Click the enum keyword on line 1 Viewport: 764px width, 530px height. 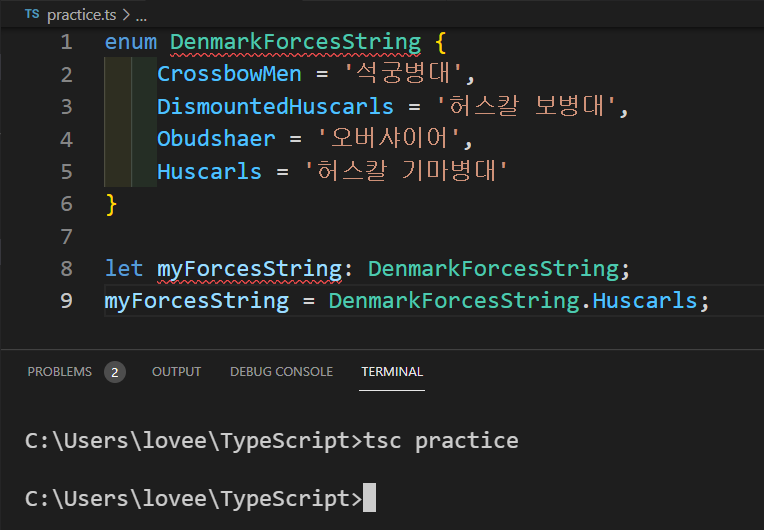point(131,42)
